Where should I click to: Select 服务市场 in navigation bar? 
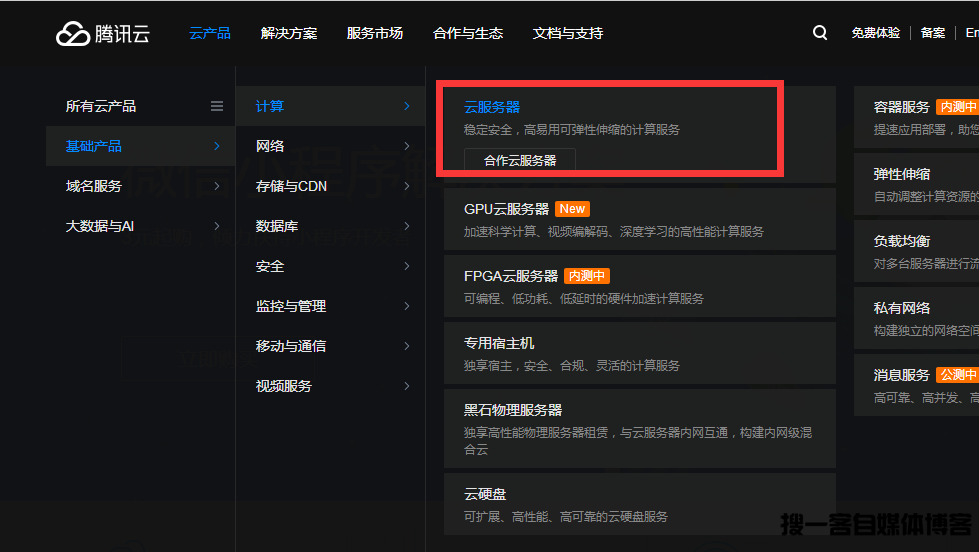click(x=375, y=33)
